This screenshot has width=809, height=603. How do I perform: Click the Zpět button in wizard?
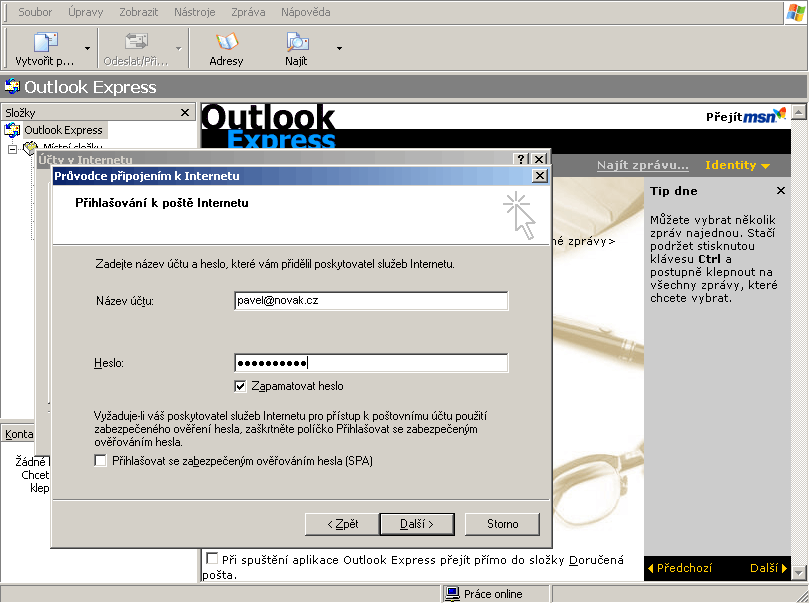[x=343, y=524]
